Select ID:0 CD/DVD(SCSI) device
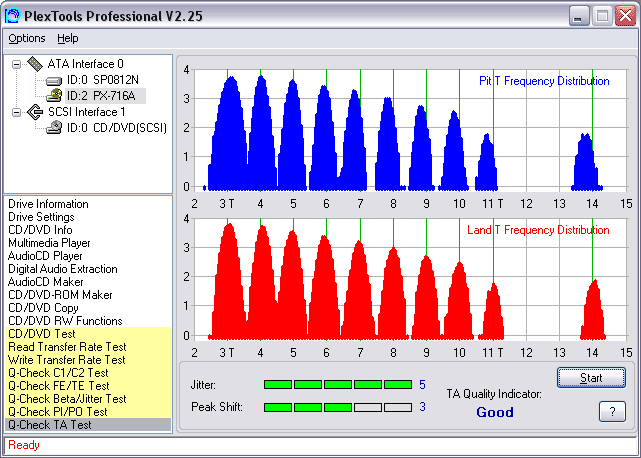 click(x=117, y=128)
